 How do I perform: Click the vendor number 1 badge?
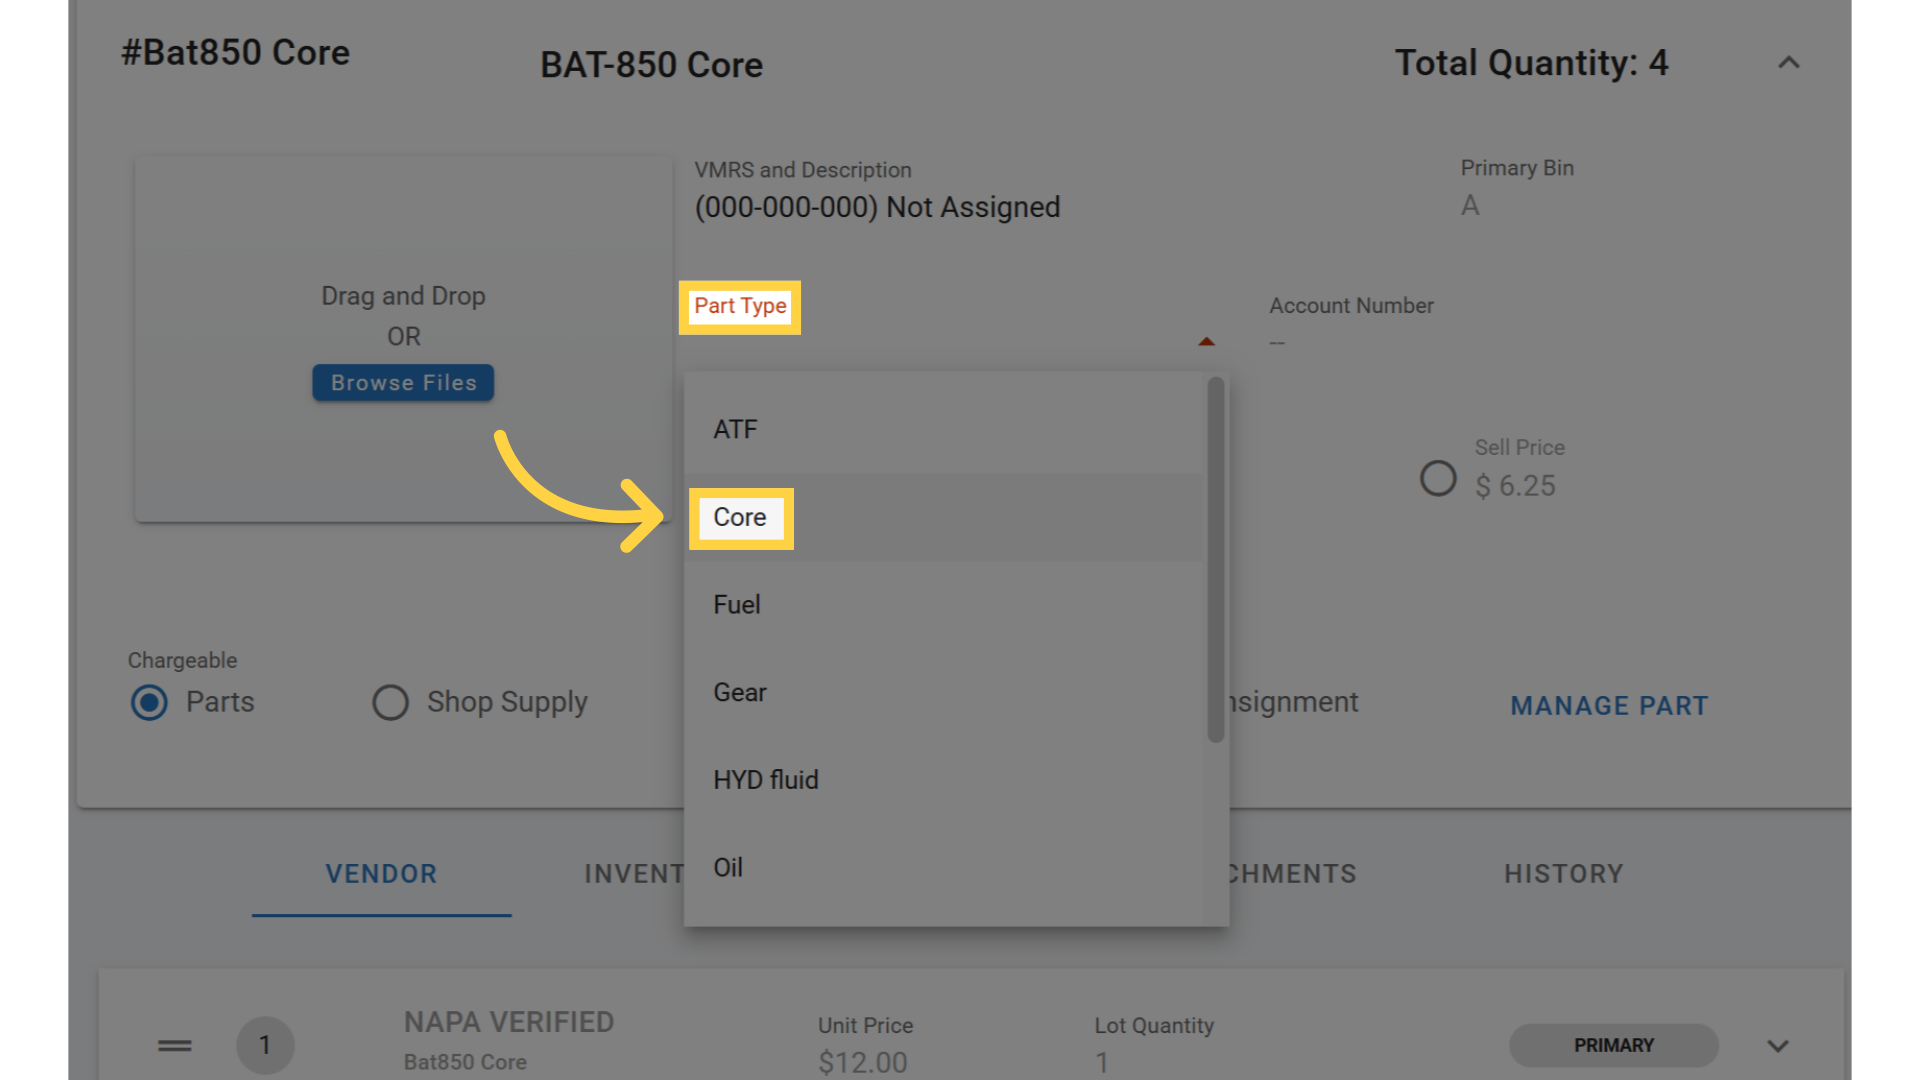[x=265, y=1045]
